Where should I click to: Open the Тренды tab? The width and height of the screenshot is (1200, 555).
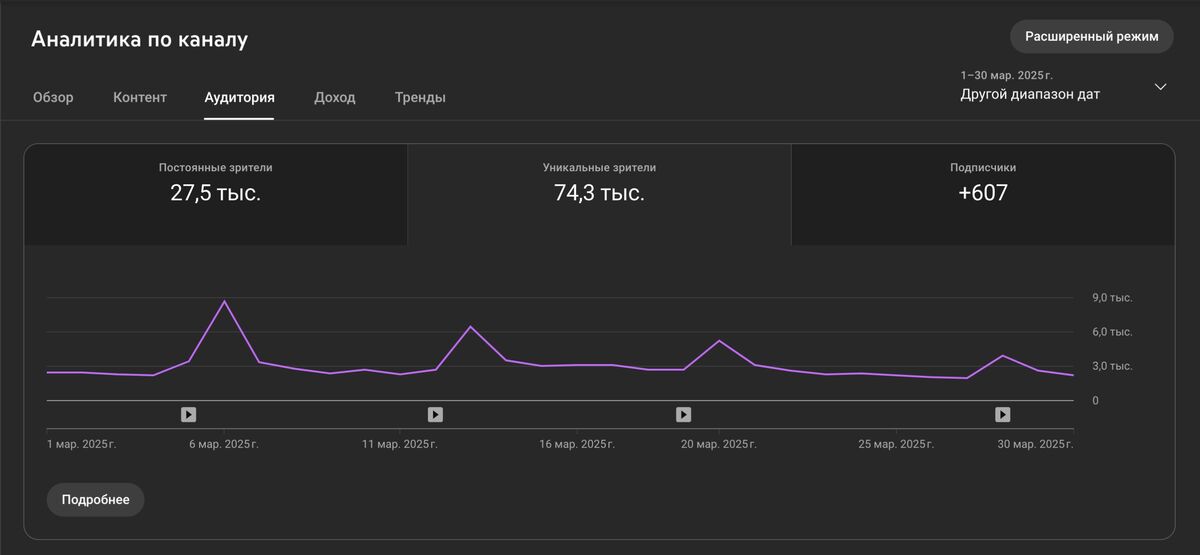coord(420,97)
